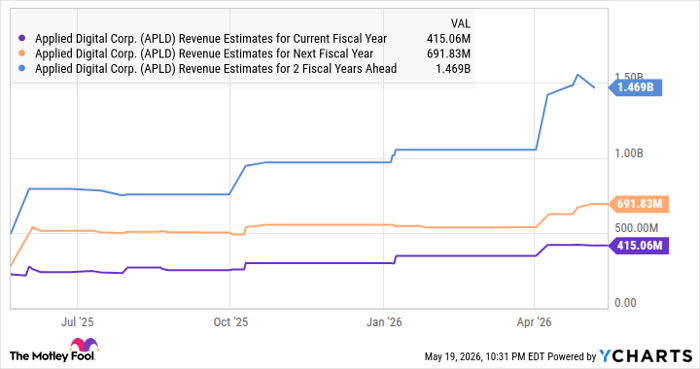700x369 pixels.
Task: Click the 691.83M value in legend table
Action: pyautogui.click(x=448, y=54)
